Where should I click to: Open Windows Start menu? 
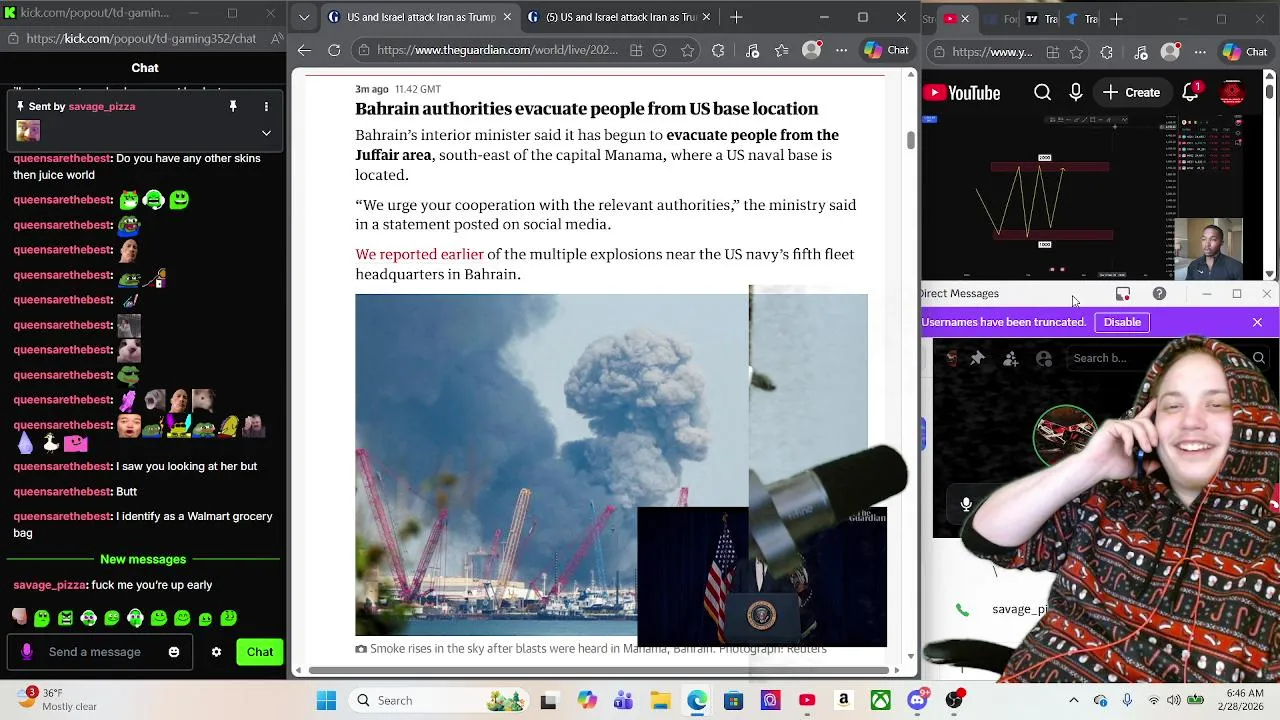click(x=326, y=700)
